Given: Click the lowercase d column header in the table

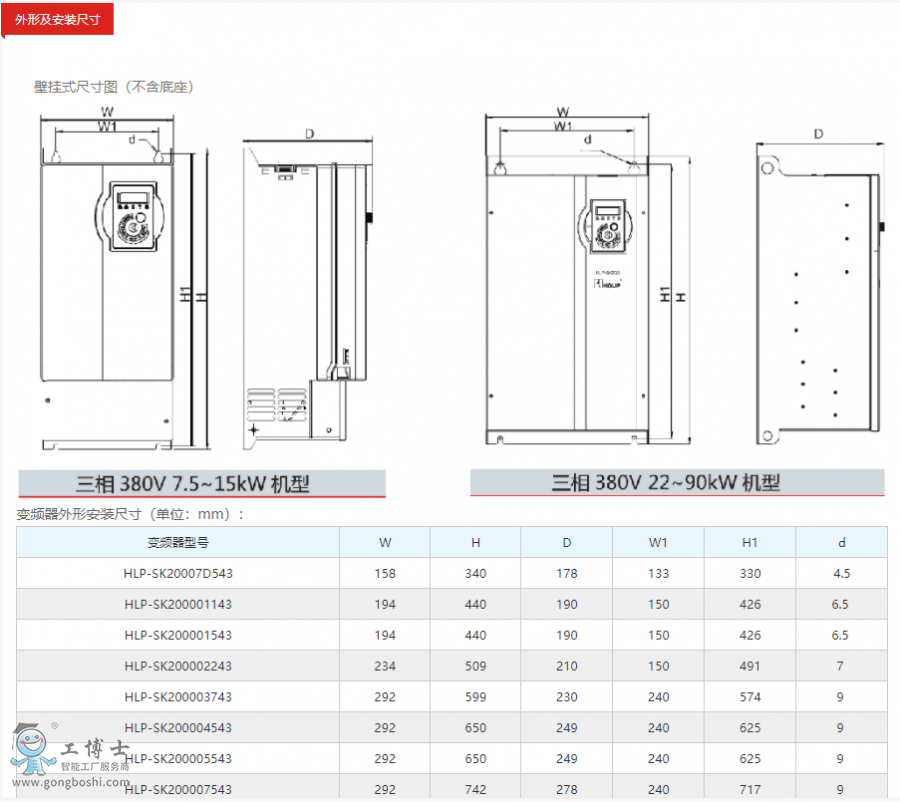Looking at the screenshot, I should click(841, 543).
